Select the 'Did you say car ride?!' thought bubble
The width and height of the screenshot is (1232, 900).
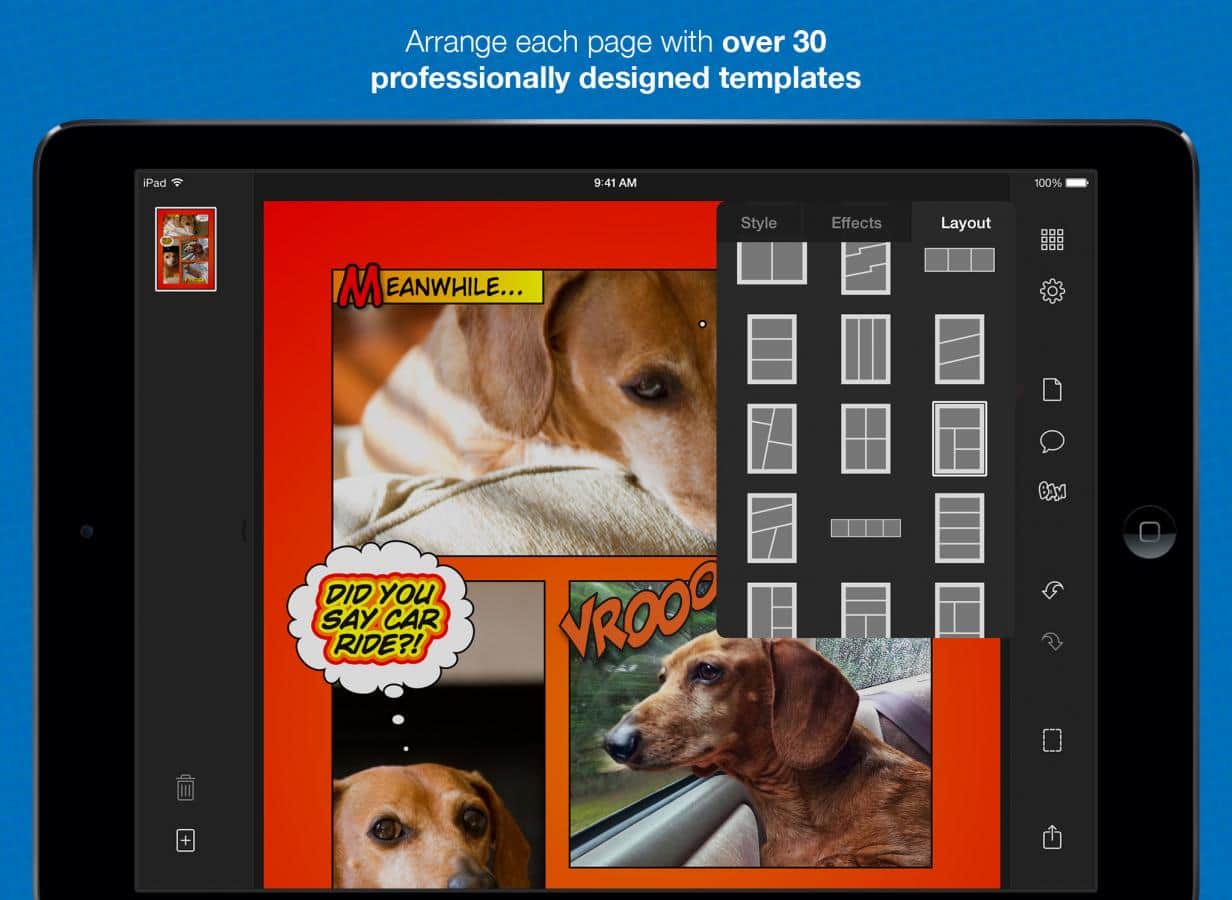tap(381, 617)
